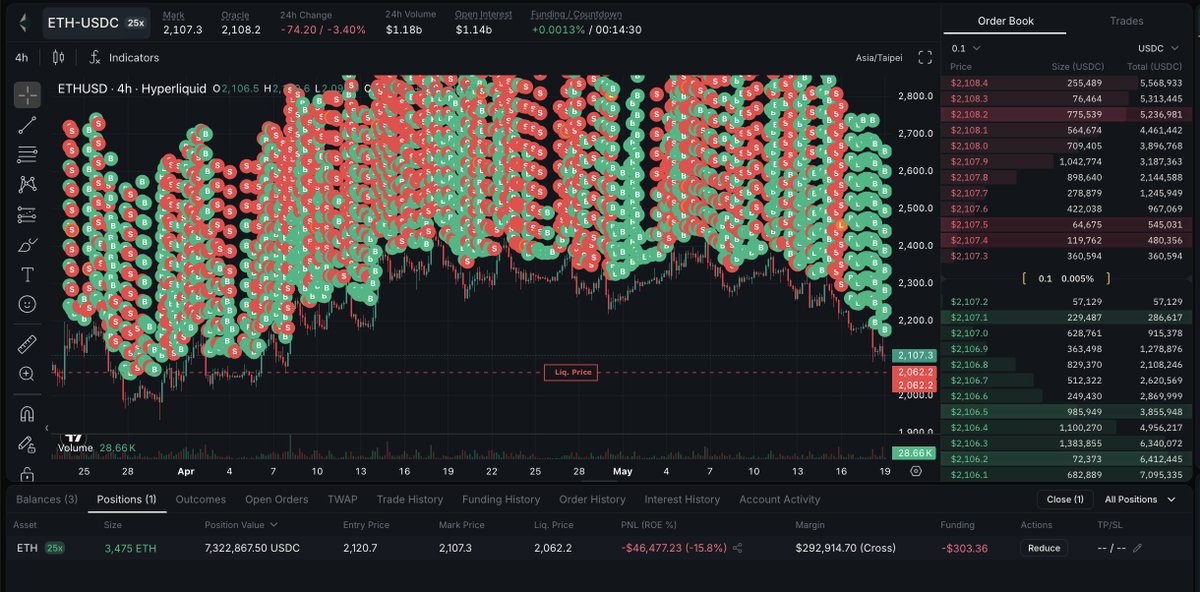
Task: Open the Order History tab
Action: coord(592,499)
